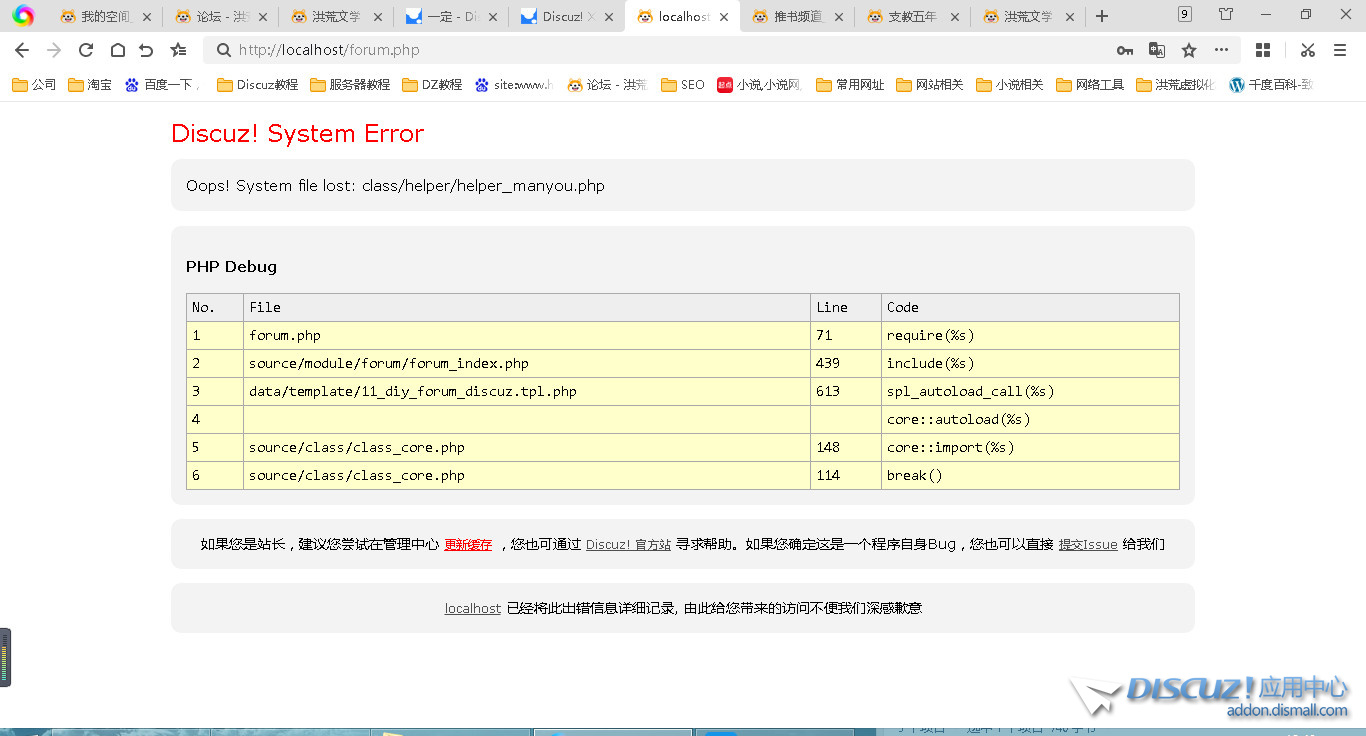This screenshot has height=736, width=1366.
Task: Expand the 常用网址 bookmark folder
Action: (851, 85)
